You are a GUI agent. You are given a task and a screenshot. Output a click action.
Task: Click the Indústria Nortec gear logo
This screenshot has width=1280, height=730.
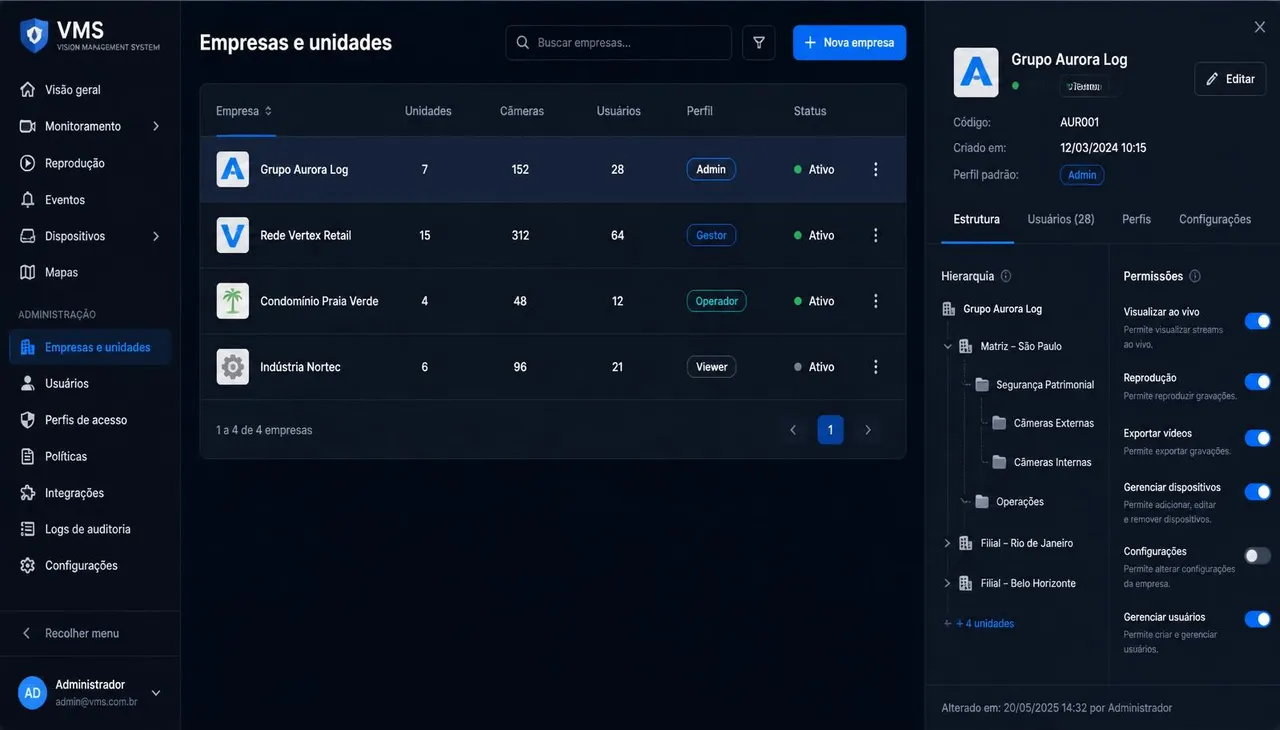coord(233,367)
